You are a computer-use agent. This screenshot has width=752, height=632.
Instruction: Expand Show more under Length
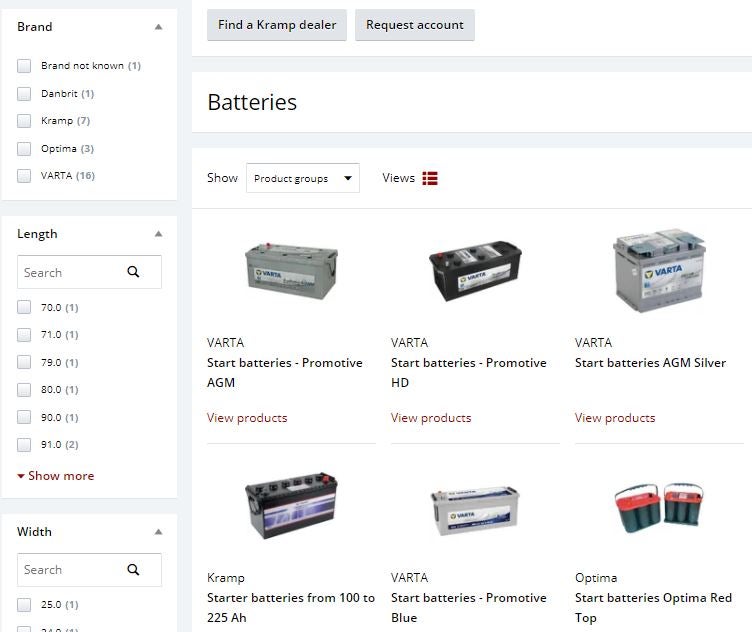click(x=56, y=476)
